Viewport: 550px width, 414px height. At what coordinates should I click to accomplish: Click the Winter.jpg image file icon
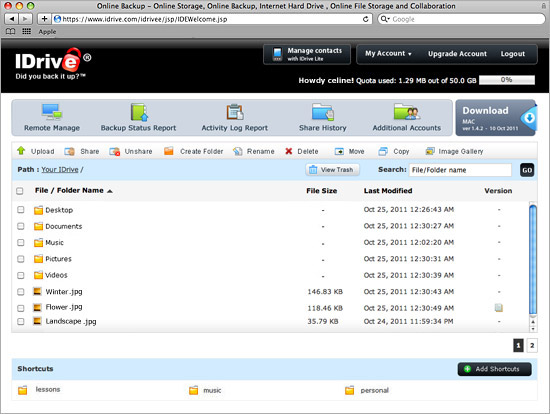click(x=37, y=291)
